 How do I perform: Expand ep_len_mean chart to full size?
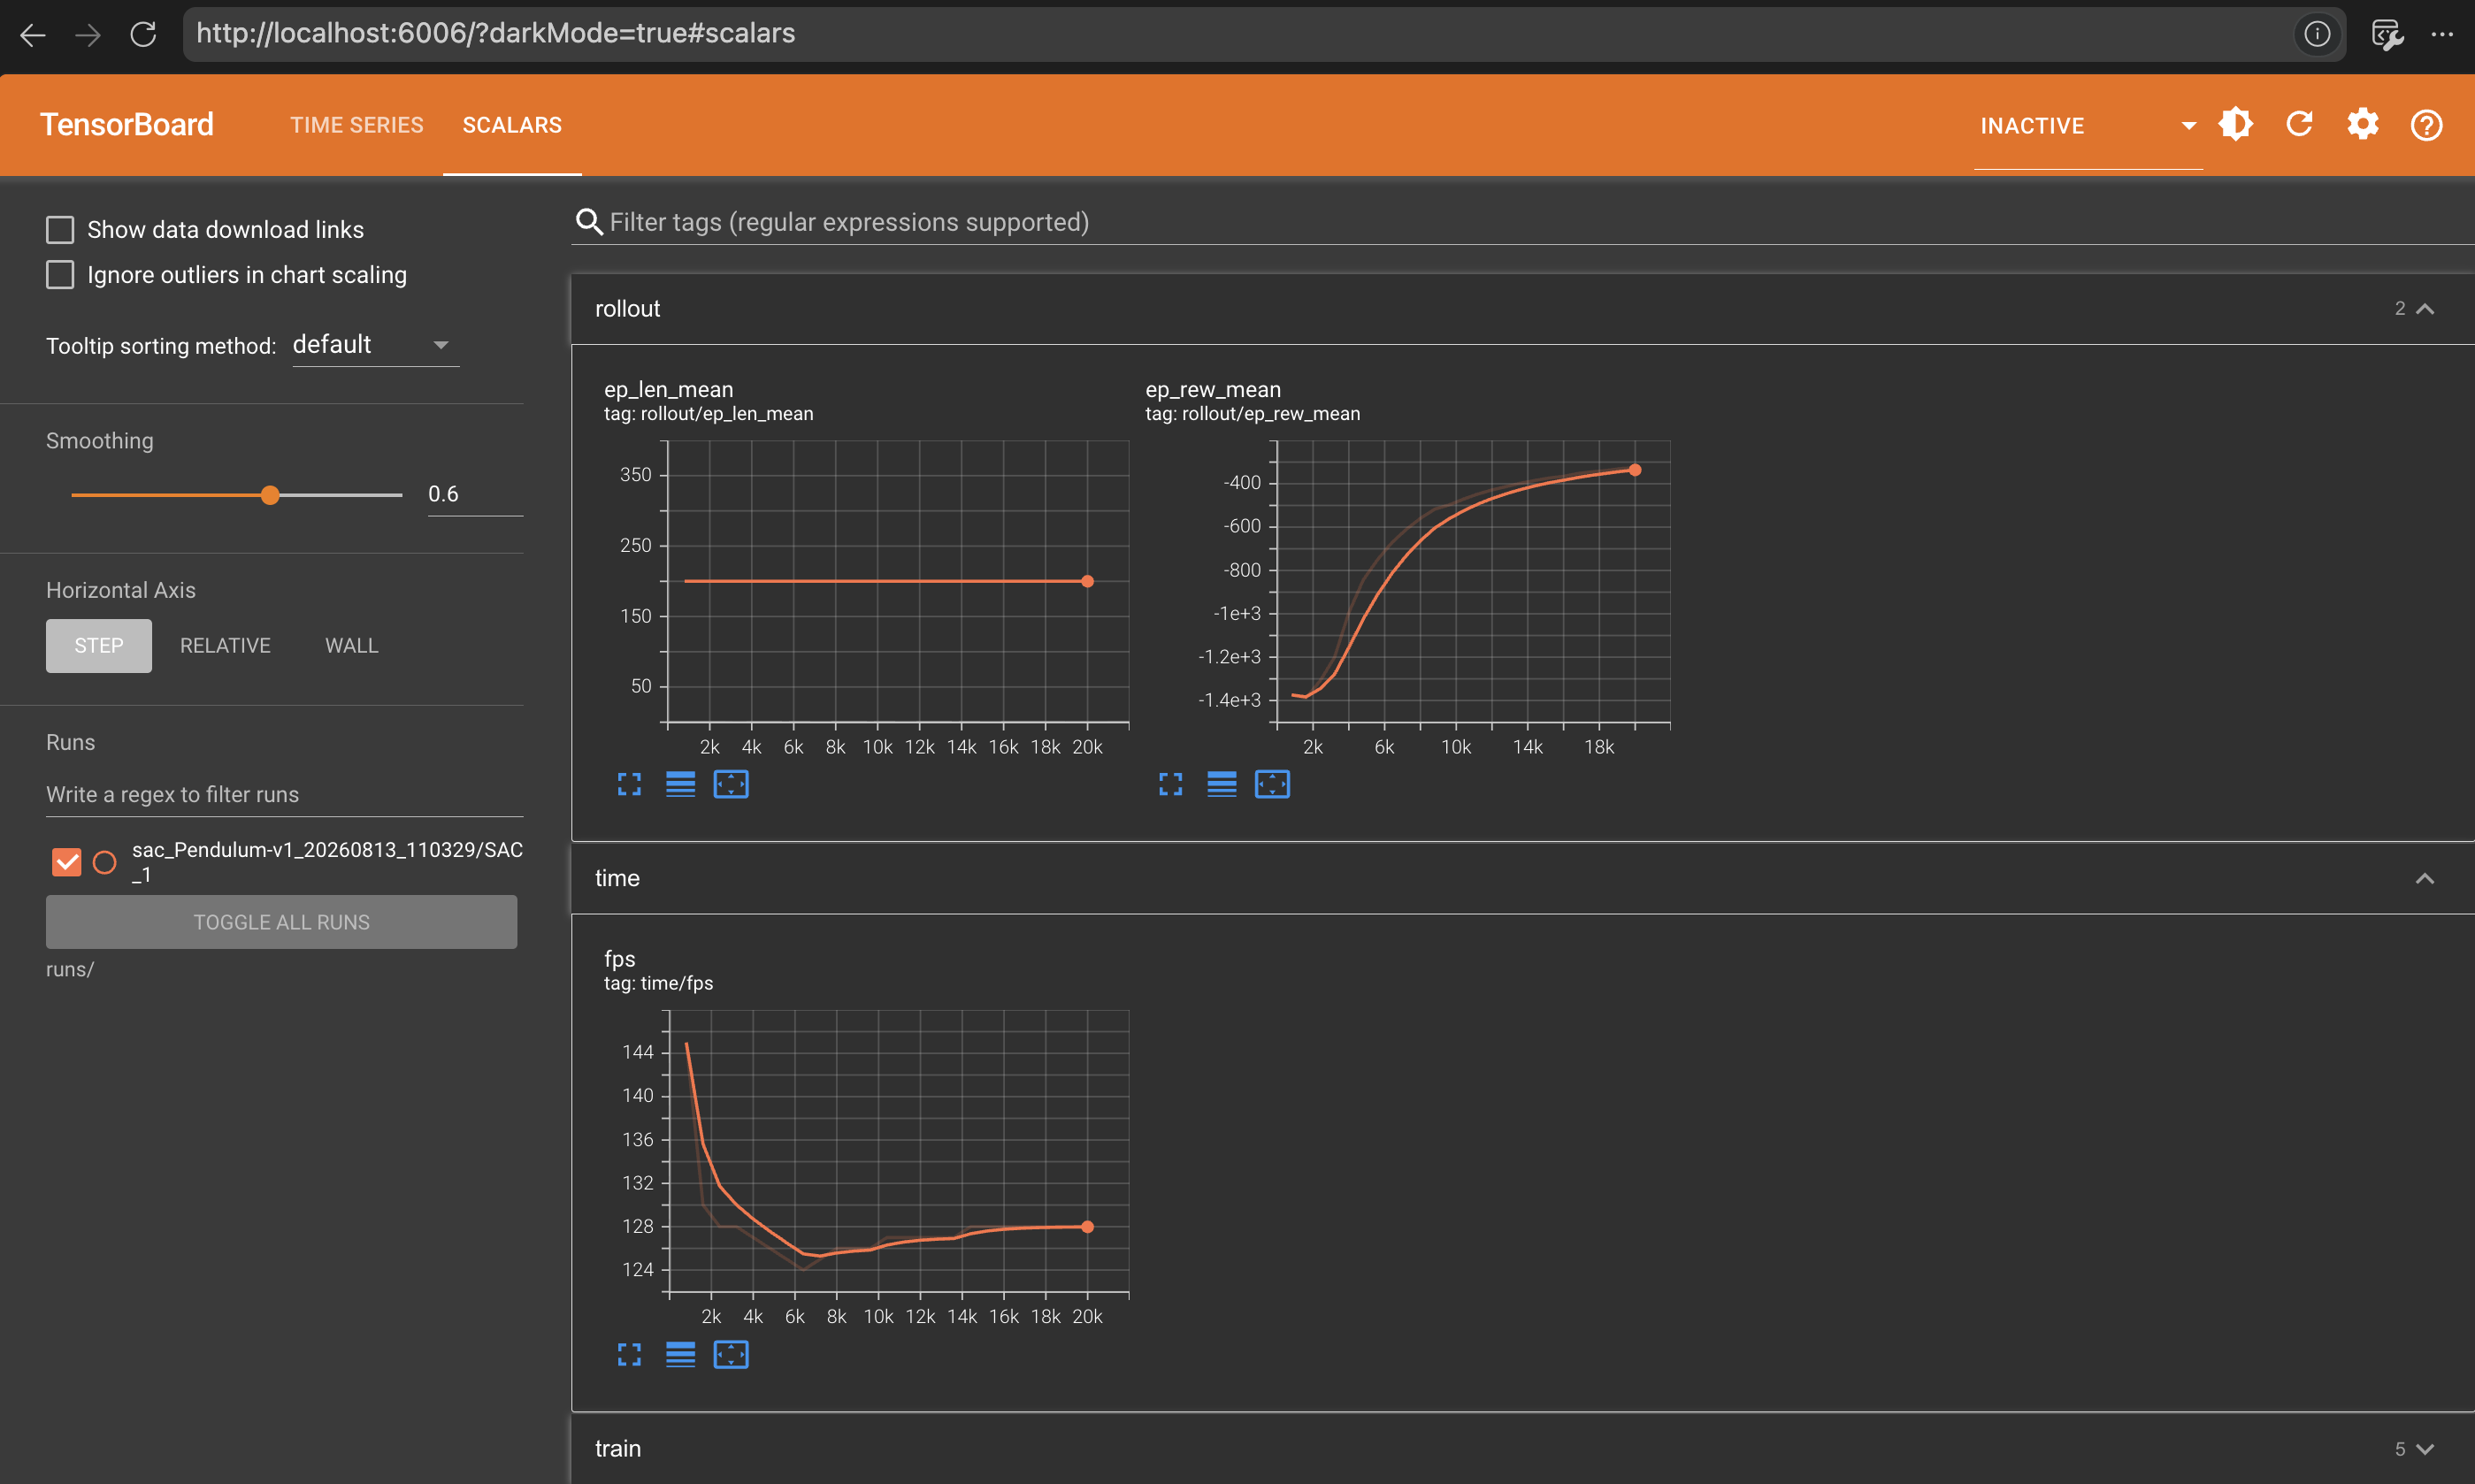pyautogui.click(x=629, y=785)
